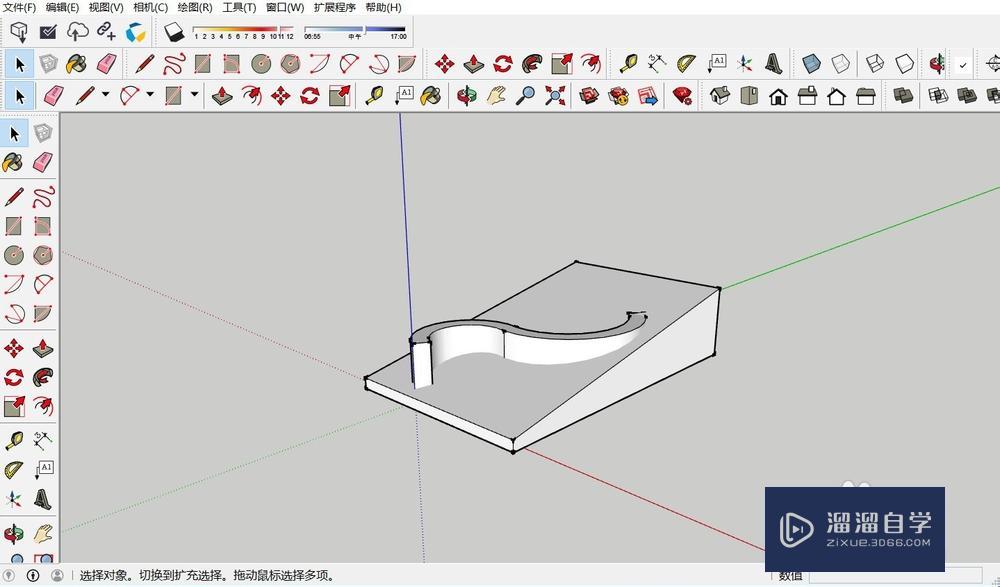Select Rotated Rectangle tool in left sidebar
Image resolution: width=1000 pixels, height=587 pixels.
coord(43,226)
